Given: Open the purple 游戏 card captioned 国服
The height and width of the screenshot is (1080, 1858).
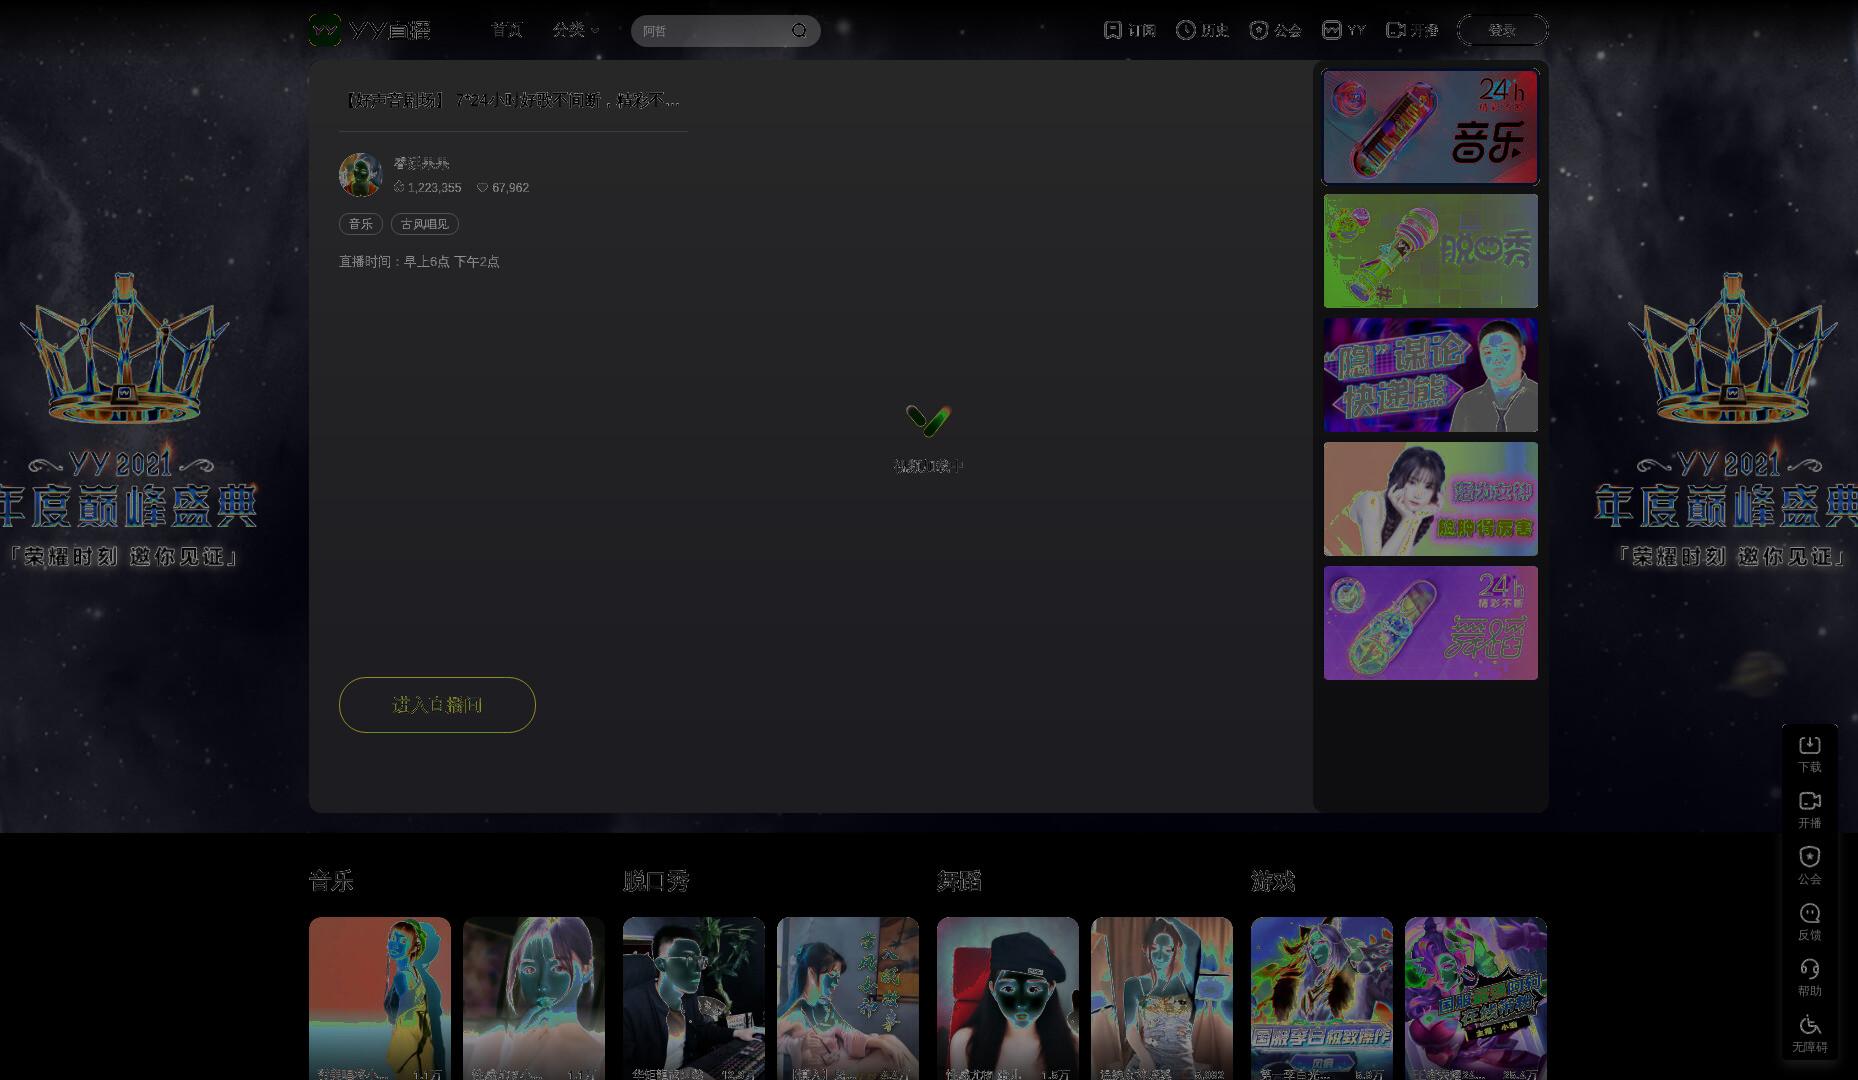Looking at the screenshot, I should [1476, 998].
